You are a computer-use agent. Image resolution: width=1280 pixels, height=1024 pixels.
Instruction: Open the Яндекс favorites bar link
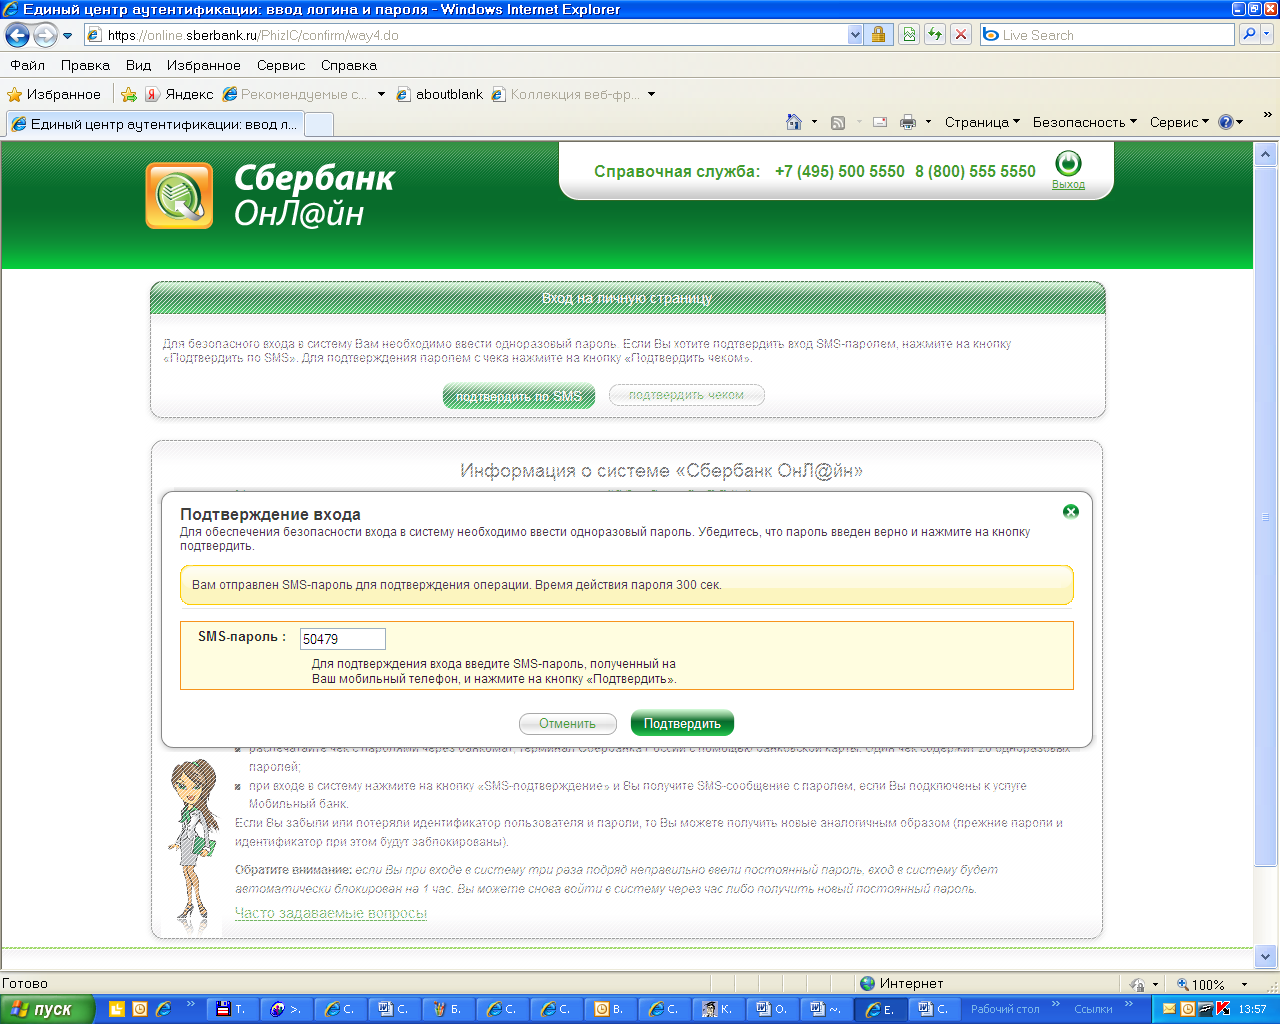pyautogui.click(x=179, y=94)
